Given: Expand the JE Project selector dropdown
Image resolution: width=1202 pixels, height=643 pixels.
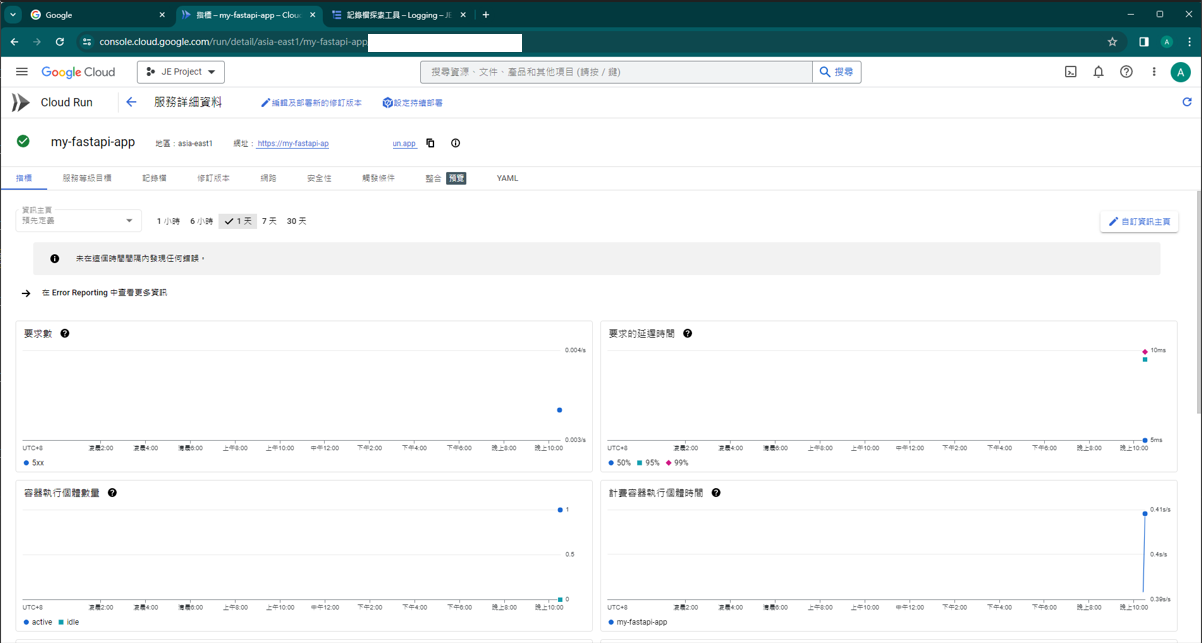Looking at the screenshot, I should point(181,72).
